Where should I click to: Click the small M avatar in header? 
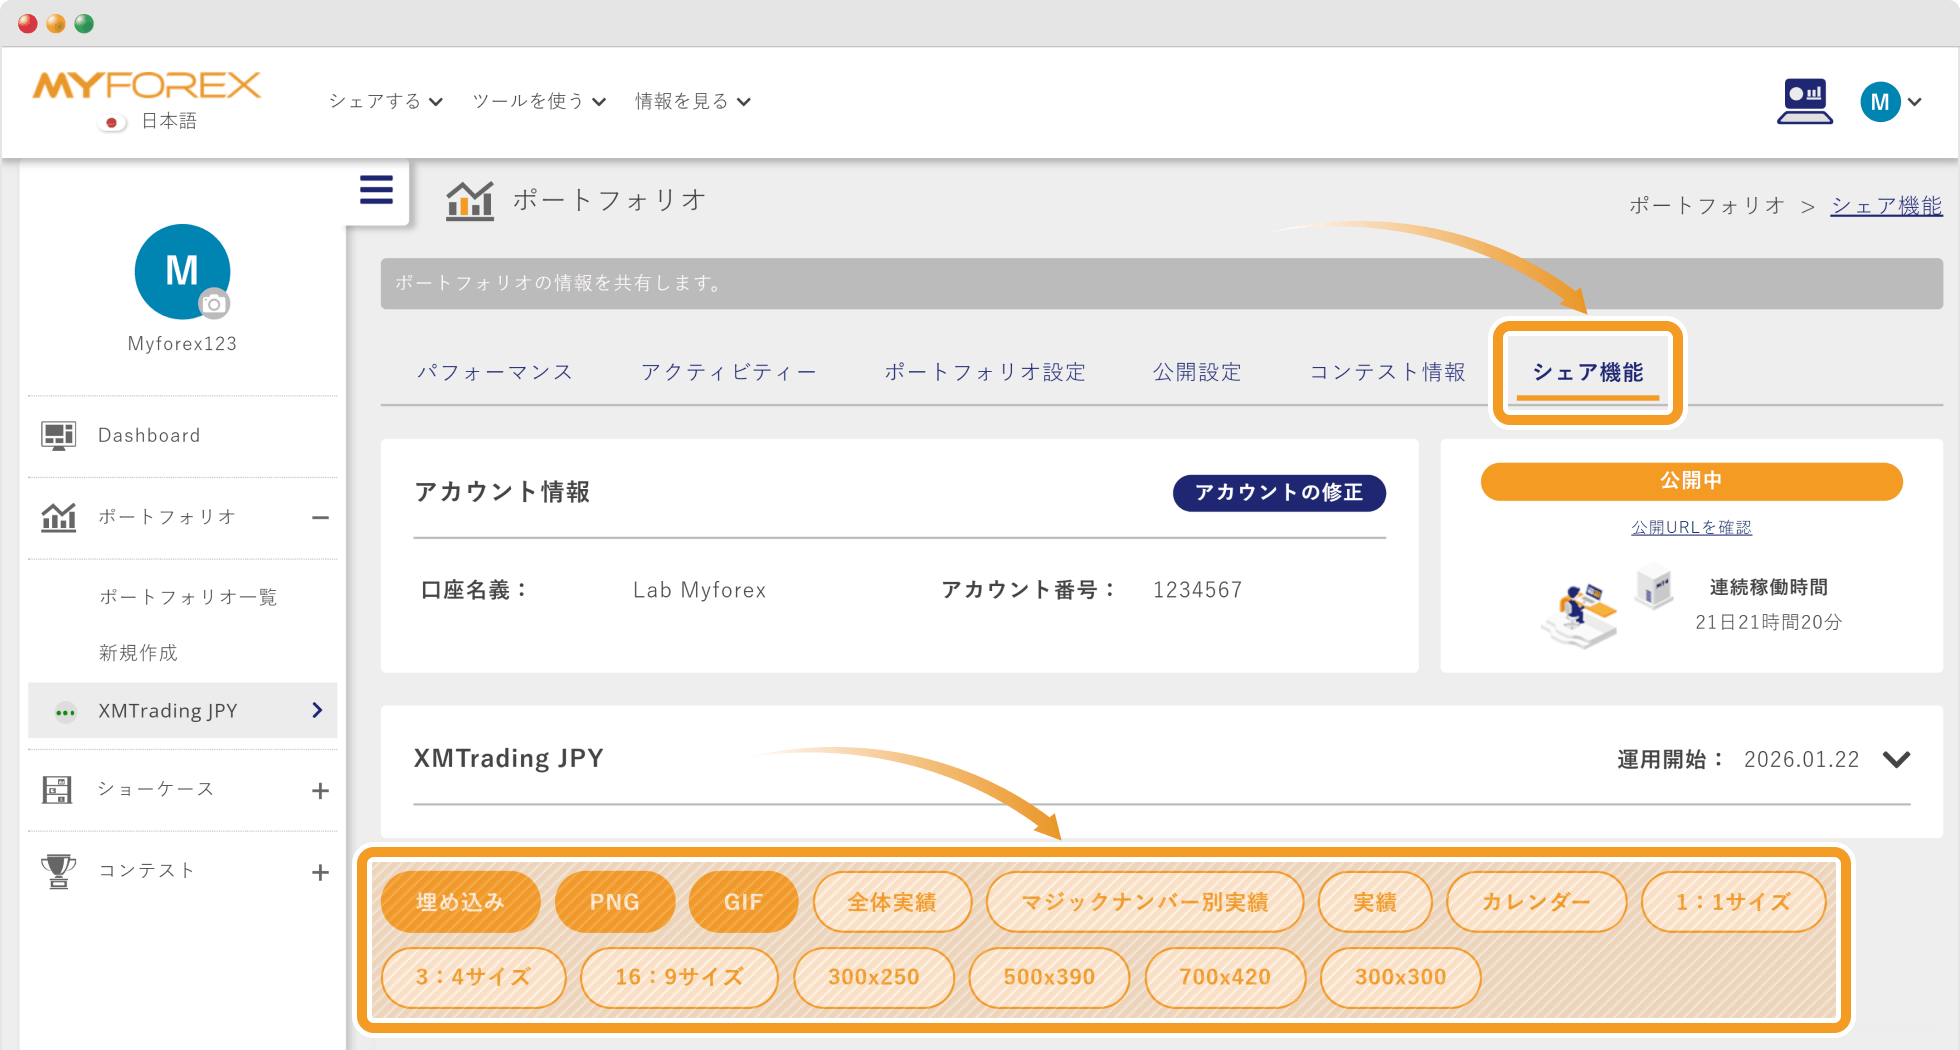[x=1880, y=102]
